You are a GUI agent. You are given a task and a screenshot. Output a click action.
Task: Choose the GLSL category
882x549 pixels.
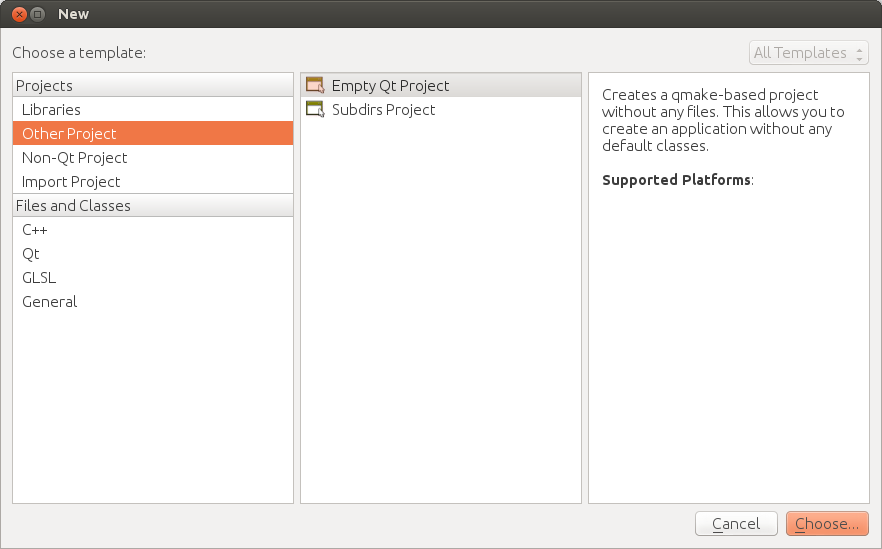click(x=39, y=278)
